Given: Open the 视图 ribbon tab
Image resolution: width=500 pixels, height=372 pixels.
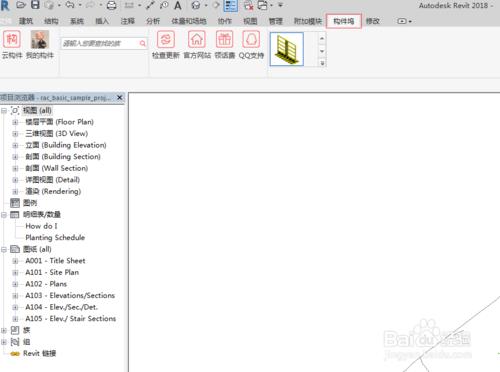Looking at the screenshot, I should 250,21.
